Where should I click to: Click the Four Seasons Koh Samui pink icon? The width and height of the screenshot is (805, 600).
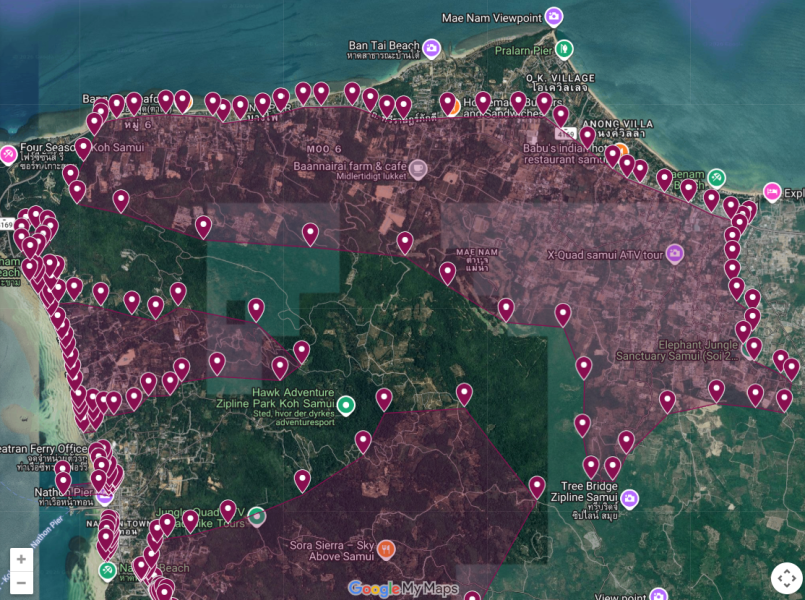pyautogui.click(x=8, y=154)
